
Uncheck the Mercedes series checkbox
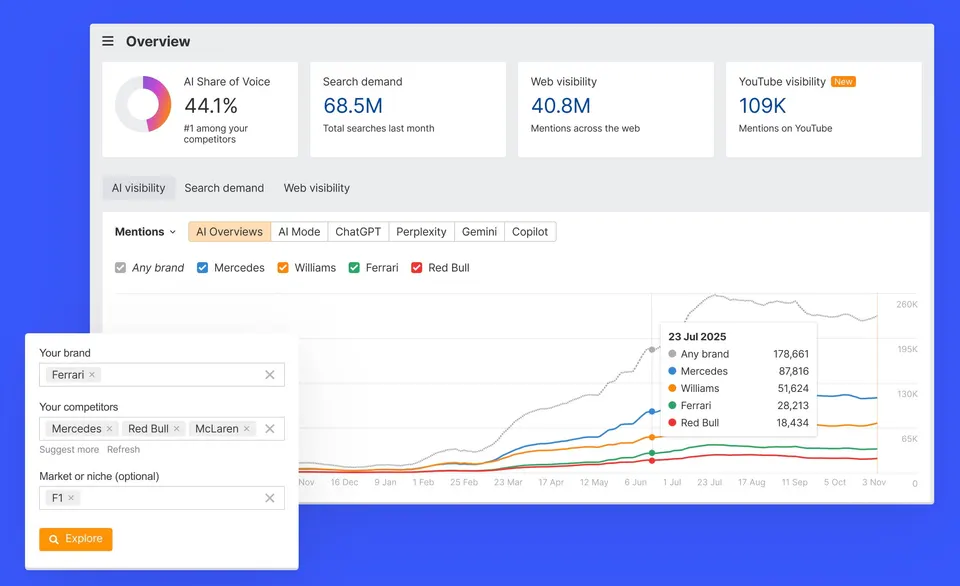tap(203, 268)
